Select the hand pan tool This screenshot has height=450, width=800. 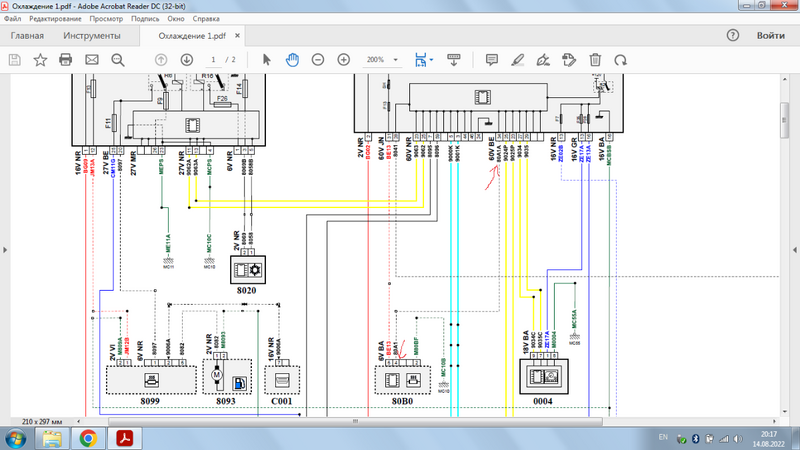pos(292,60)
